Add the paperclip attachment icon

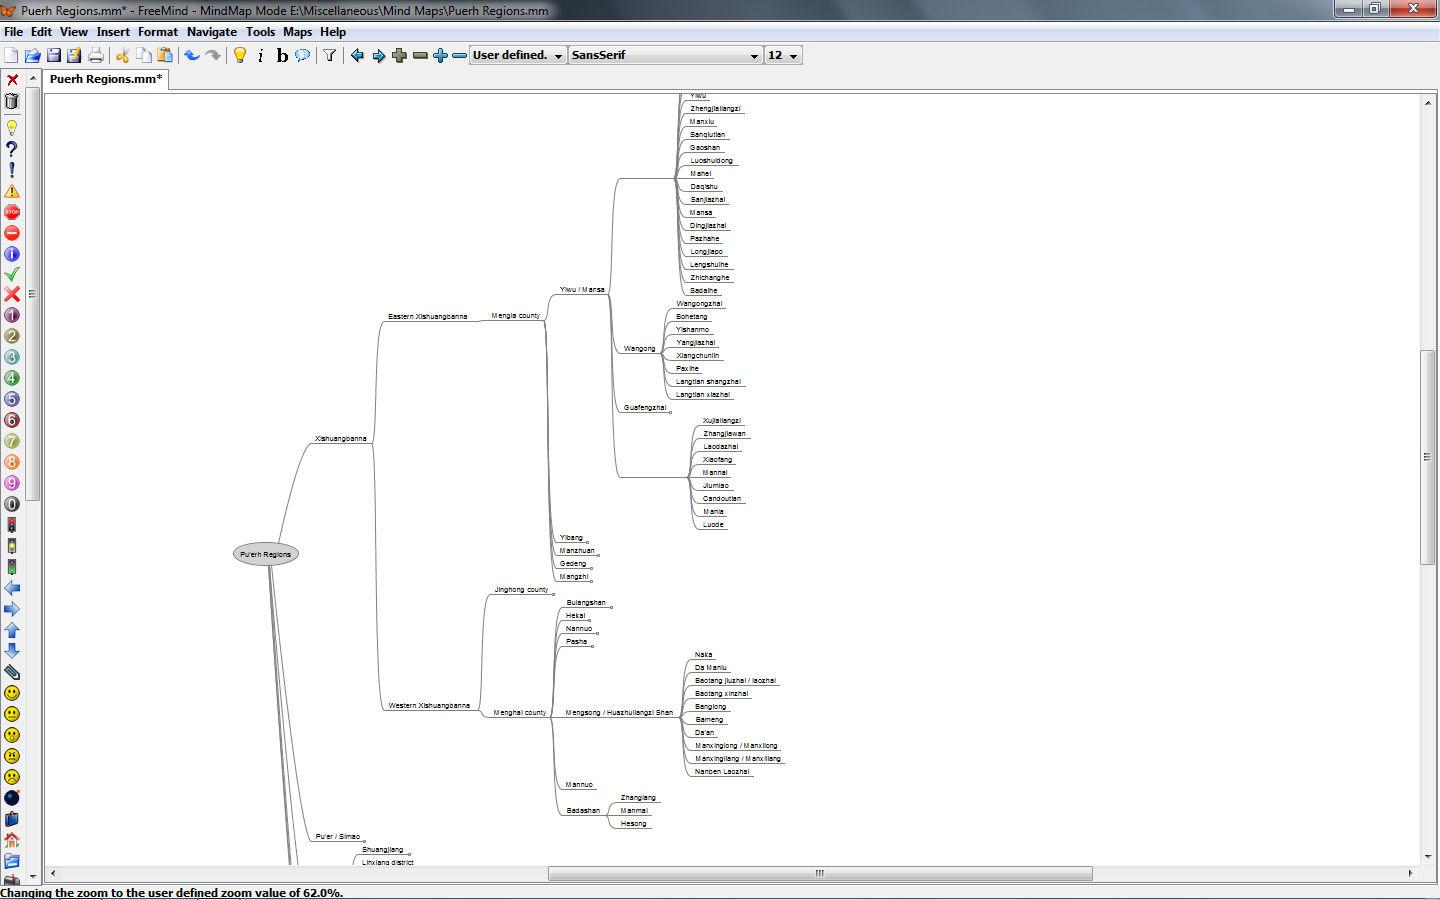coord(12,672)
